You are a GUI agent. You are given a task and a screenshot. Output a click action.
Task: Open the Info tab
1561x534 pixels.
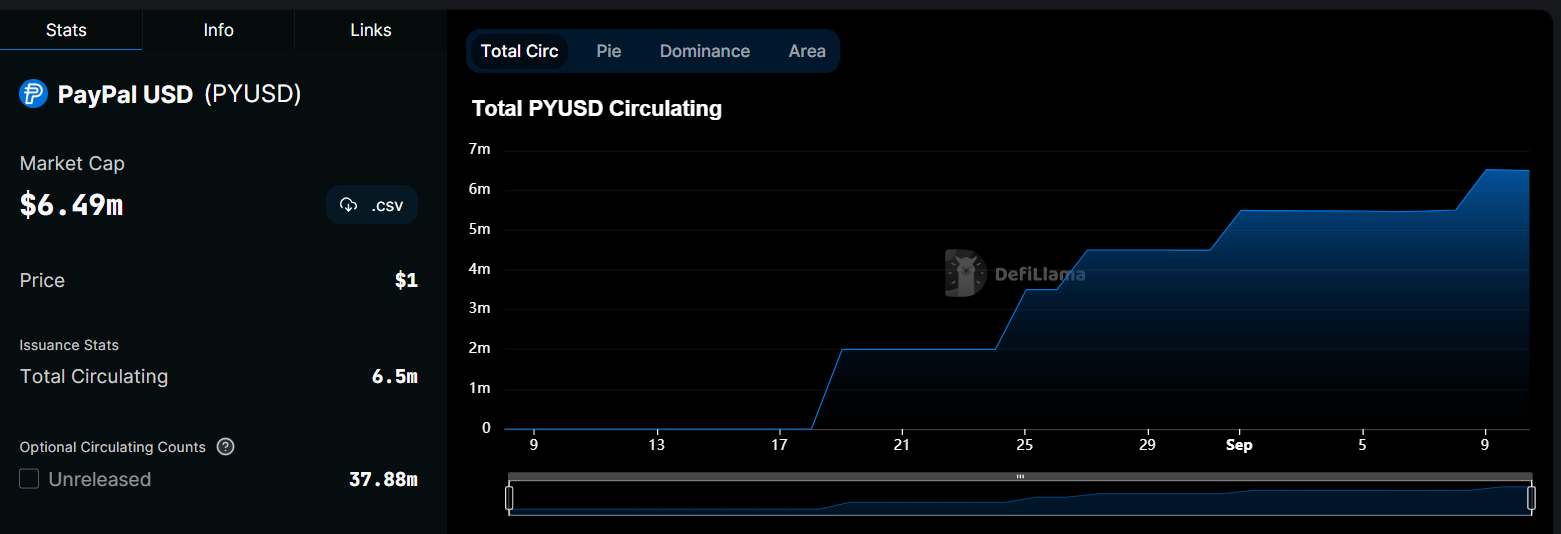[218, 30]
